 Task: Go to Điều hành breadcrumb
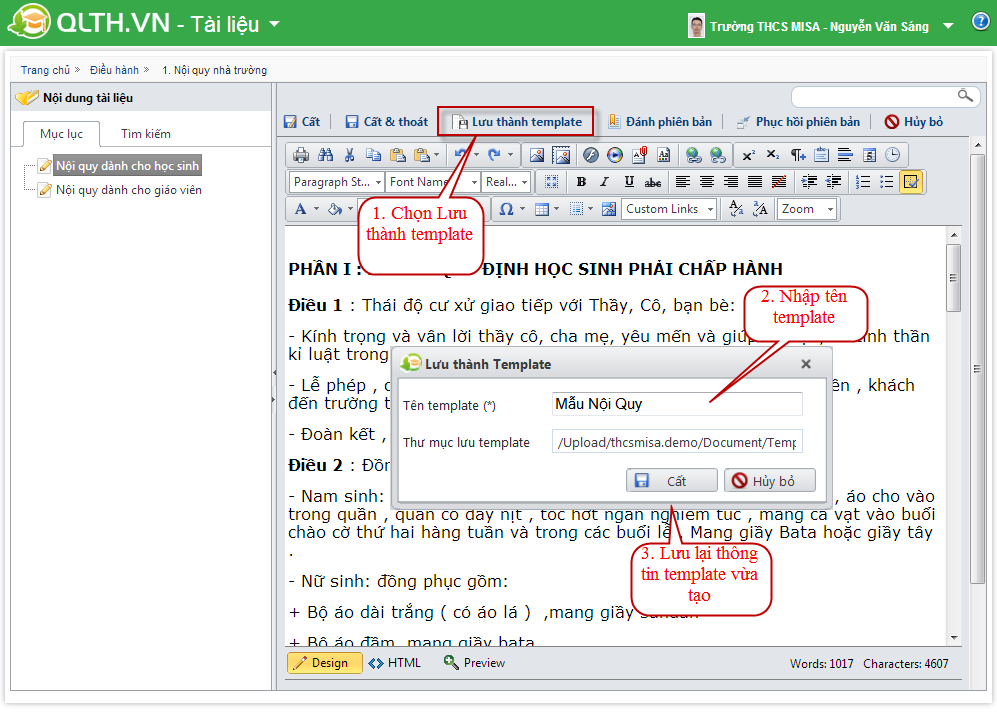(114, 70)
